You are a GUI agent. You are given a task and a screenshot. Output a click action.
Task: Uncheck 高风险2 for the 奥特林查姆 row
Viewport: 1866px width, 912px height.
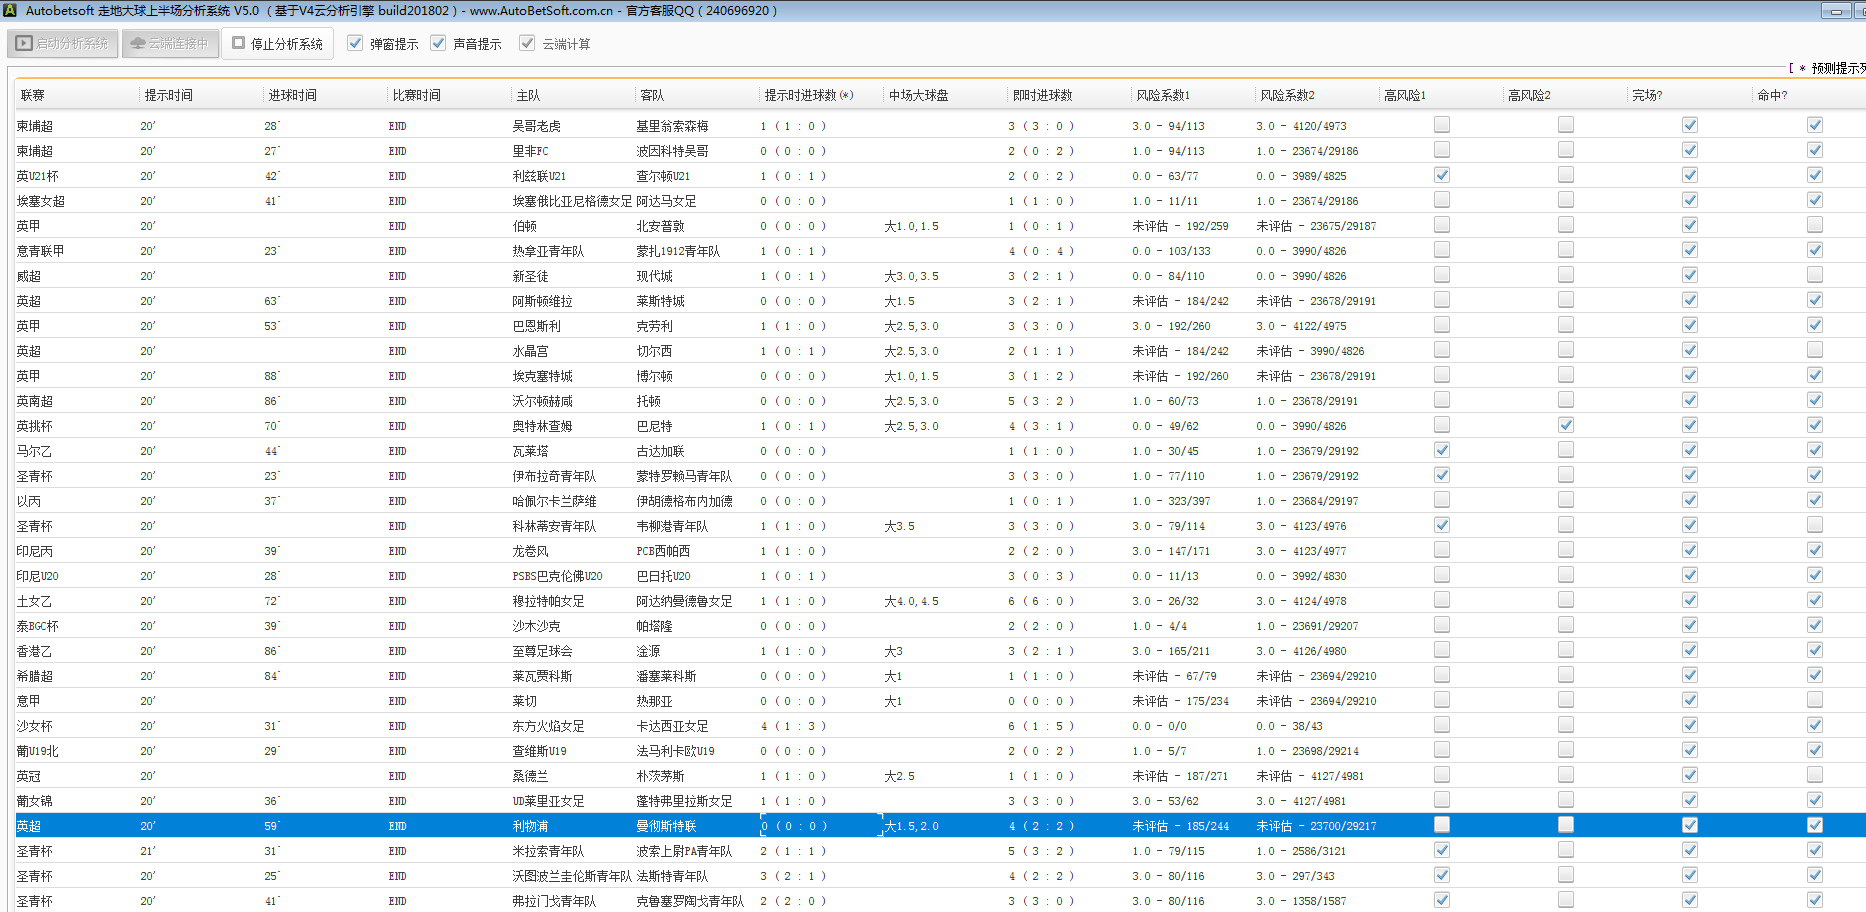tap(1565, 425)
